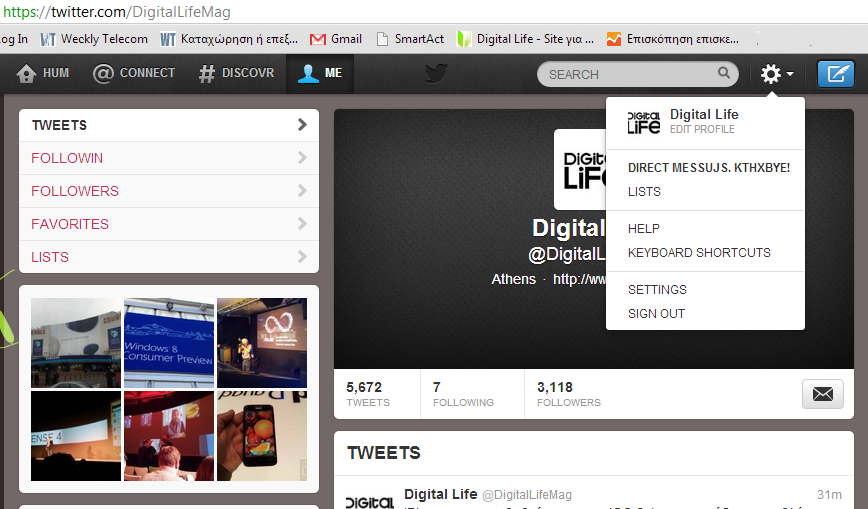868x509 pixels.
Task: Open the Windows 8 Consumer Preview photo
Action: (x=169, y=343)
